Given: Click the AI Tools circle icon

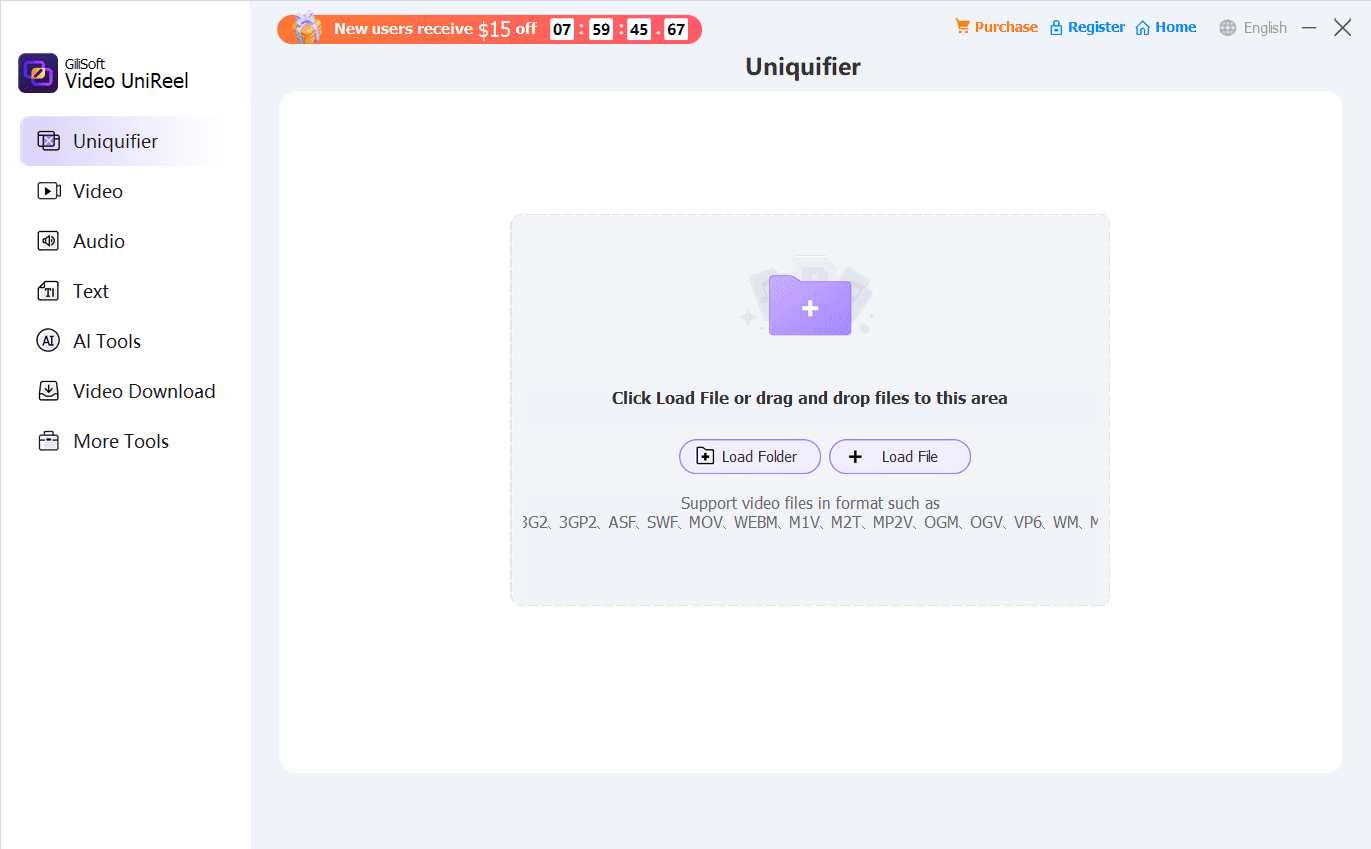Looking at the screenshot, I should pos(48,341).
